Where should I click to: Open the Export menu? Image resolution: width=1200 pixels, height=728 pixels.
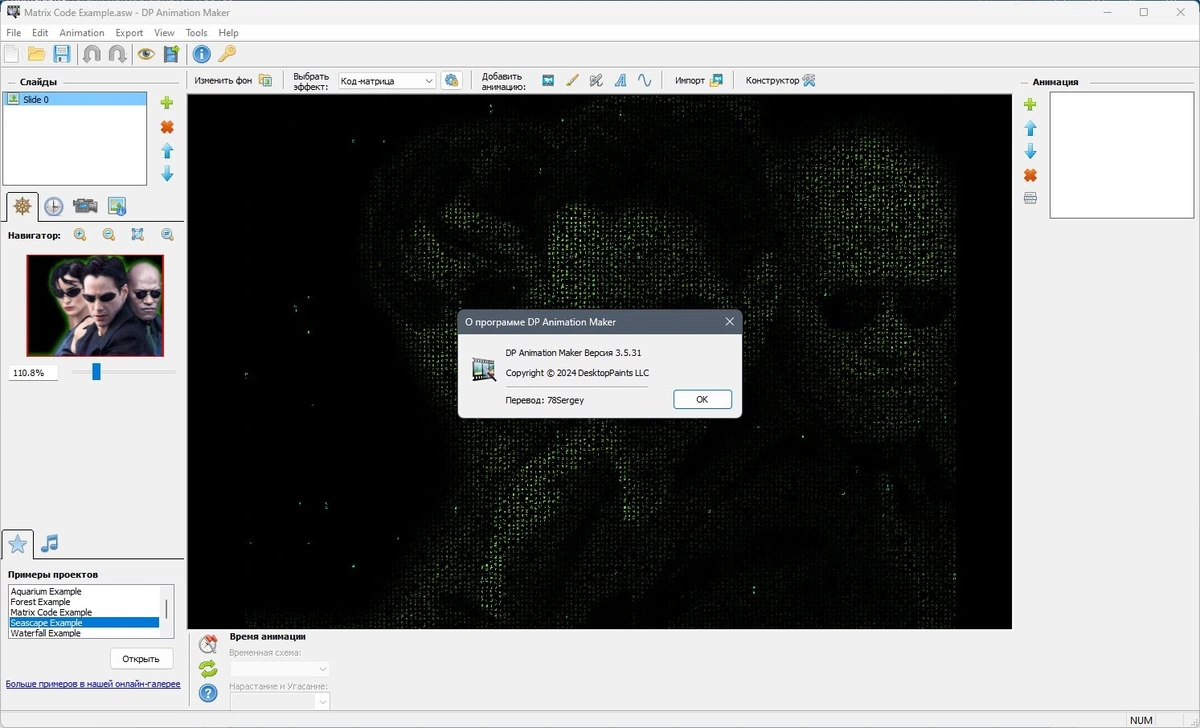point(129,33)
